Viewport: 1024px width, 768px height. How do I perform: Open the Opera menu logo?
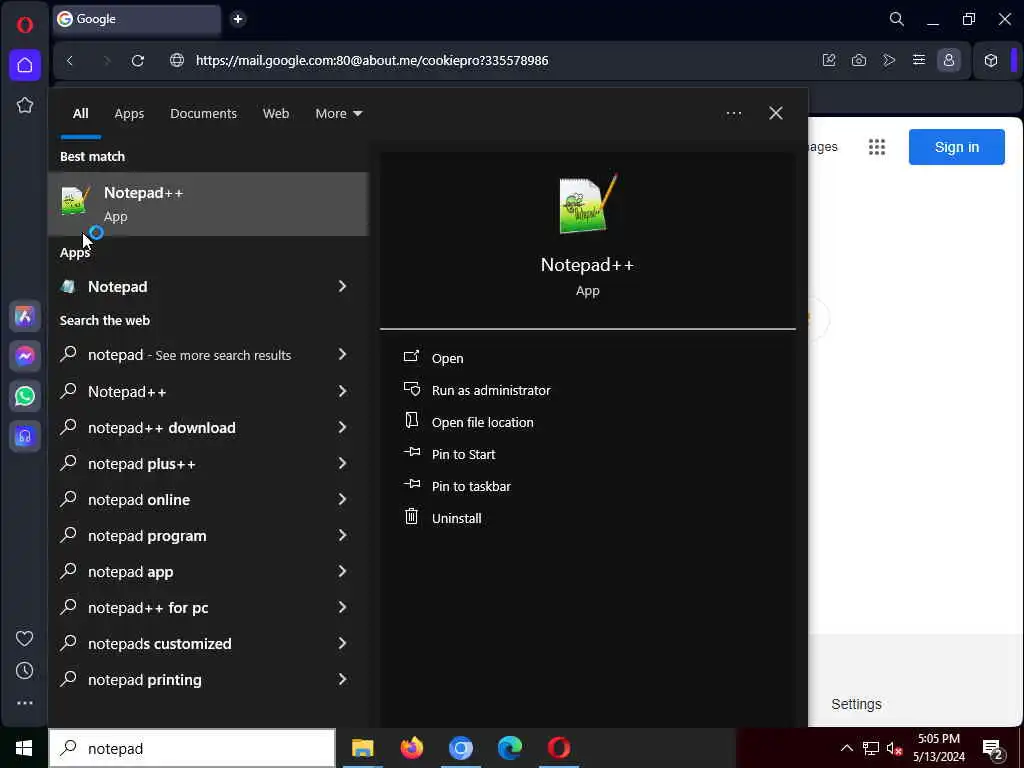click(25, 25)
